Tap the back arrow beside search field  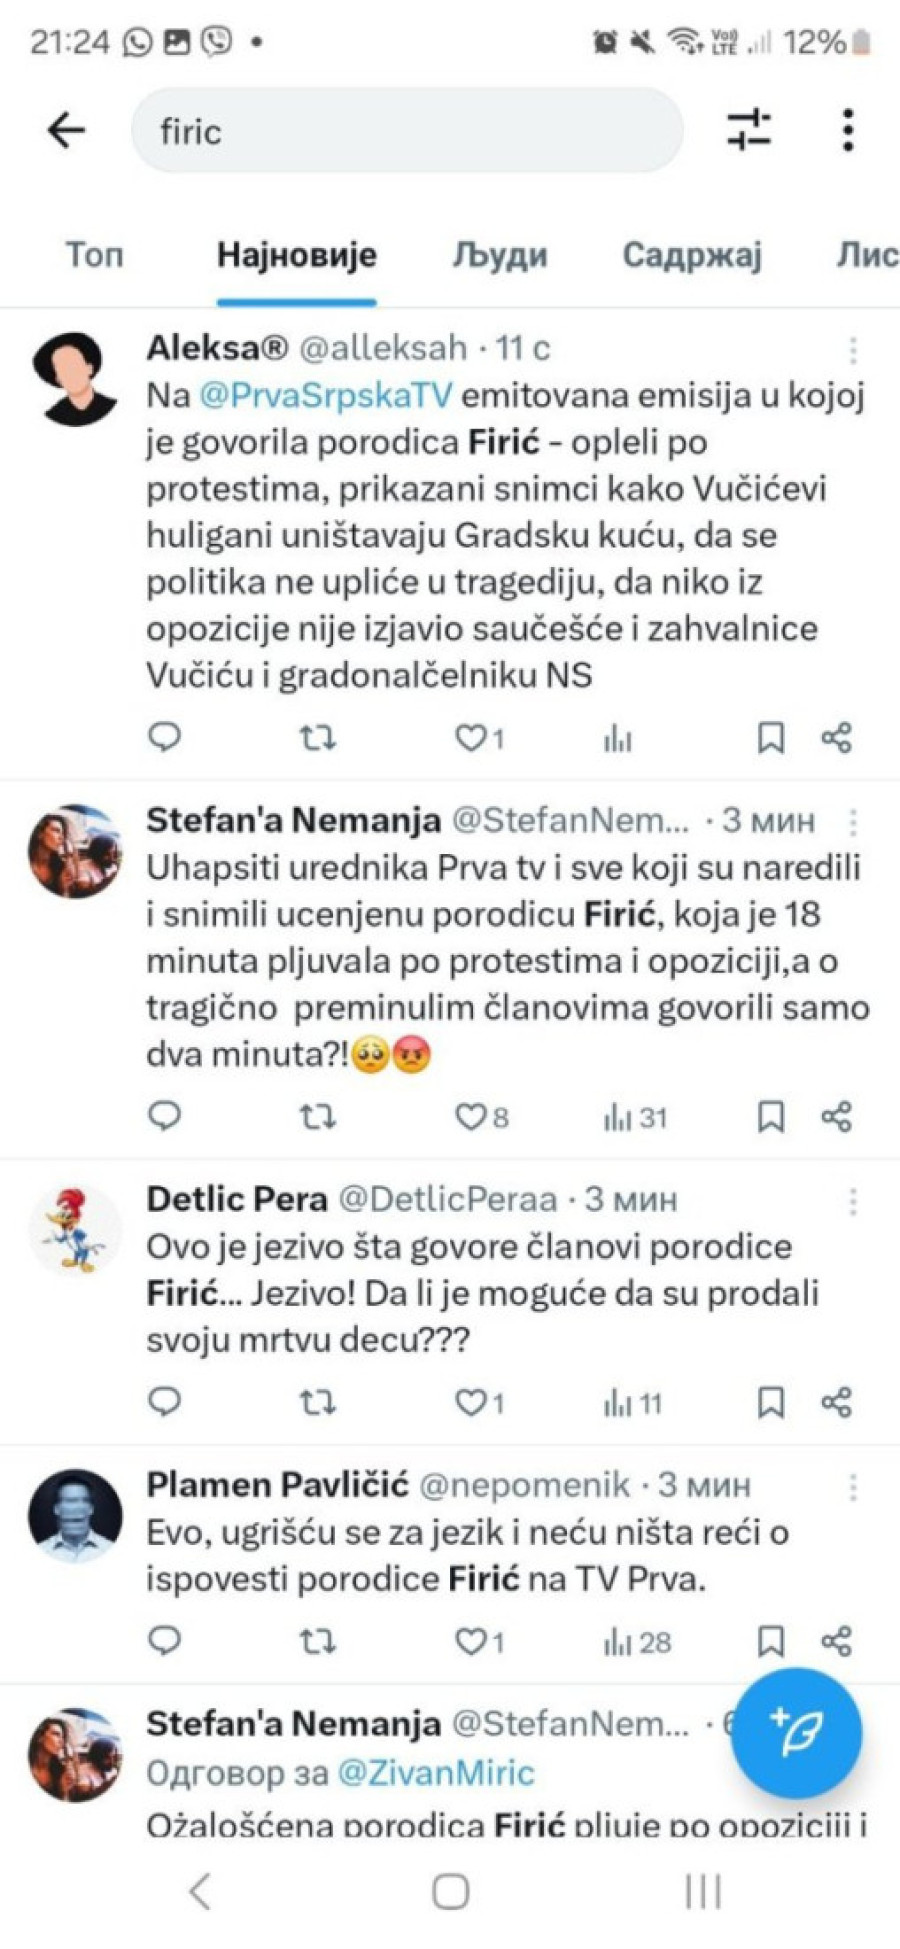66,130
